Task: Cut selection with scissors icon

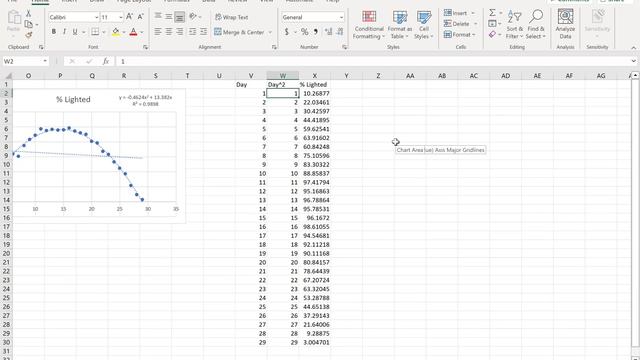Action: tap(29, 14)
